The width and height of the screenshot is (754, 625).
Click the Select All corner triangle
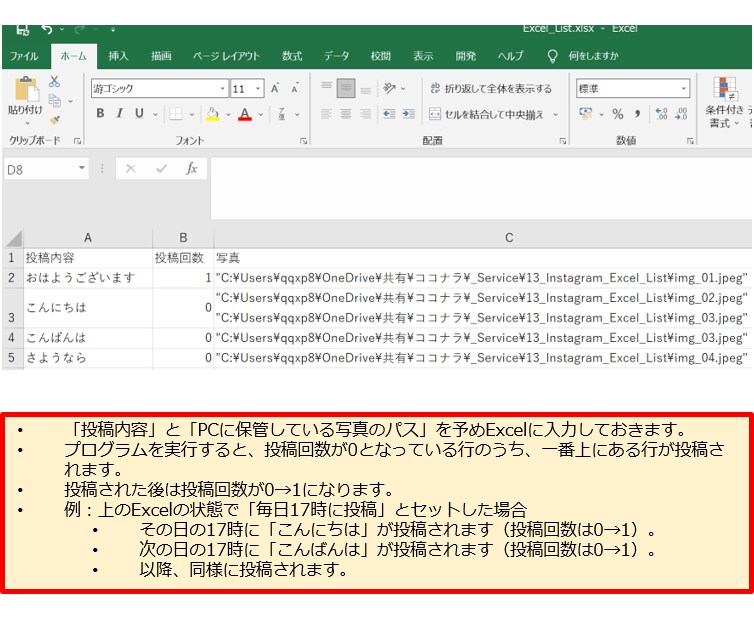tap(13, 238)
